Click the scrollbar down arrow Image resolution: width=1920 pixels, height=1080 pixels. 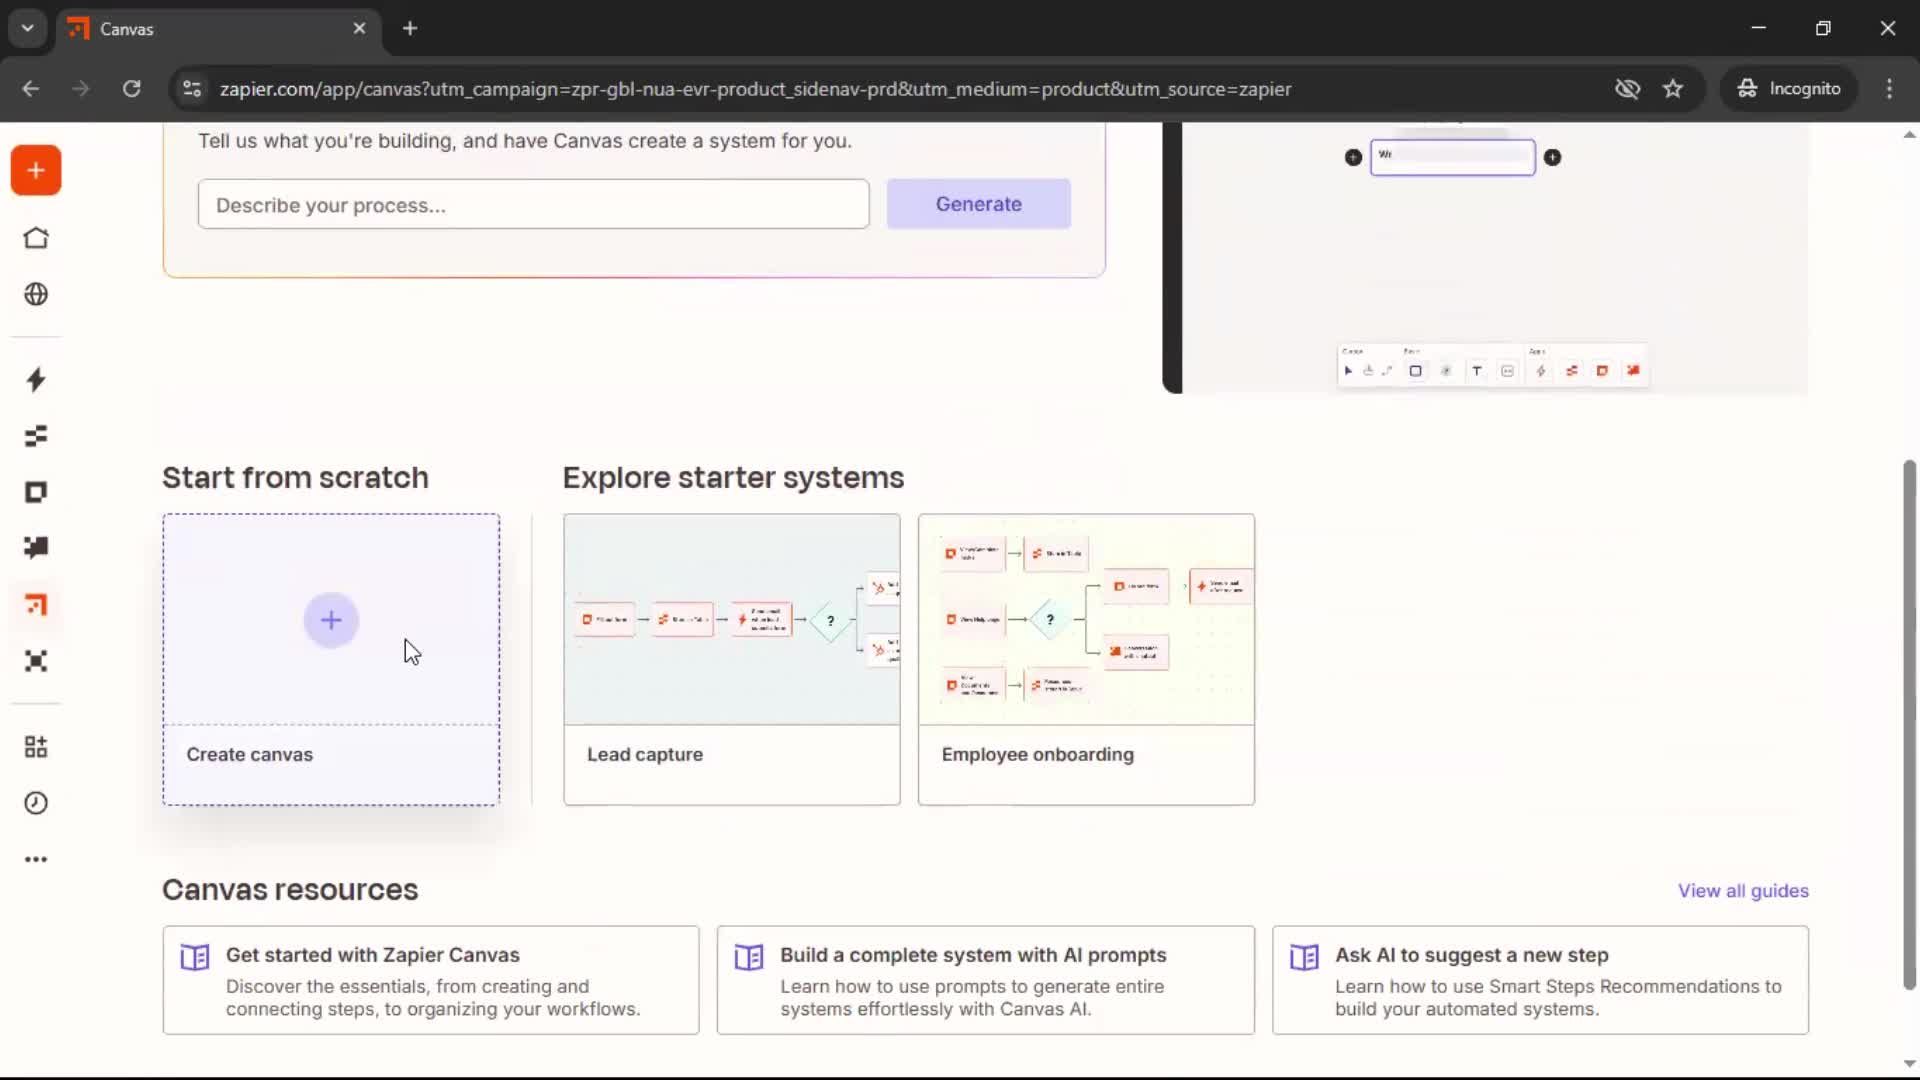[1909, 1064]
